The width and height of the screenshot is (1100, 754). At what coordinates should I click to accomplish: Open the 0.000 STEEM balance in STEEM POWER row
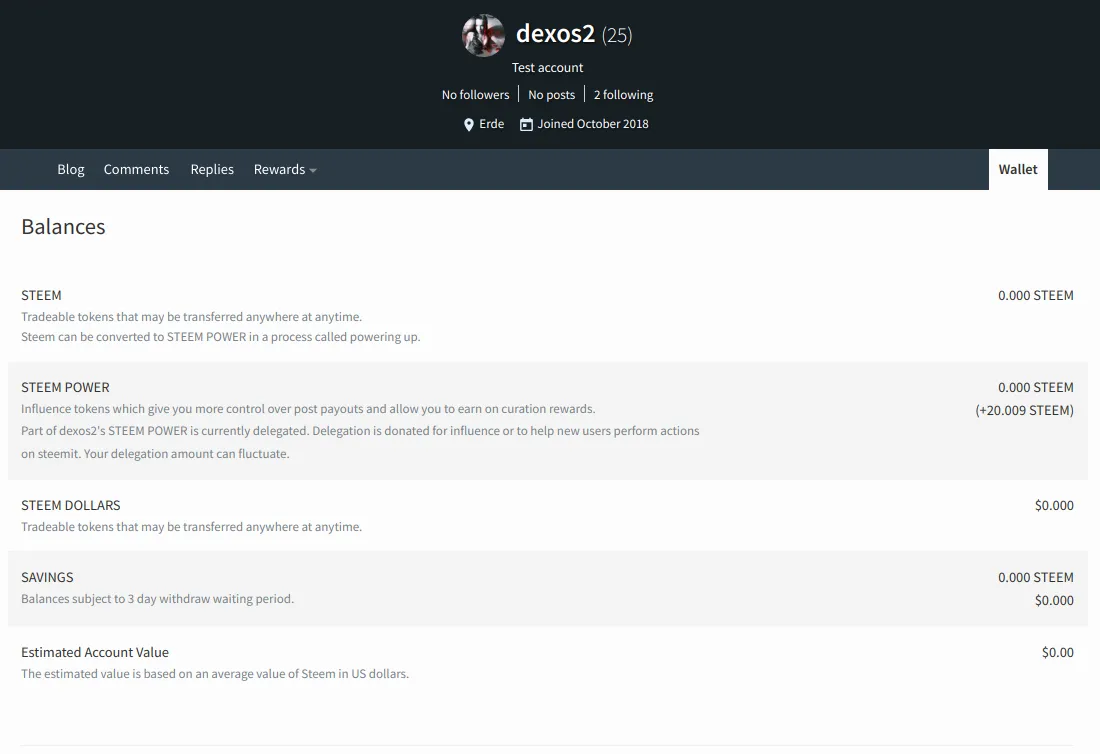[1035, 387]
